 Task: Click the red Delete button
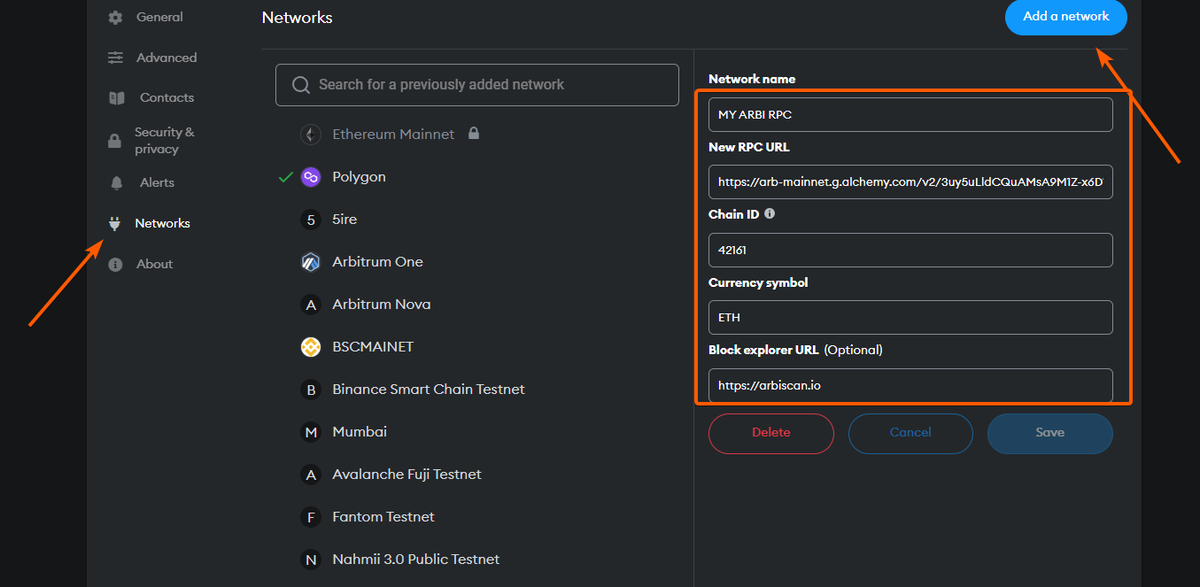pyautogui.click(x=771, y=433)
